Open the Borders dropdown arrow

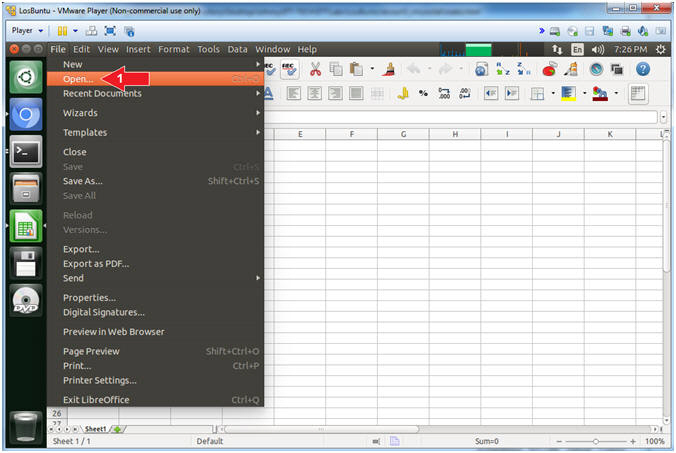553,93
